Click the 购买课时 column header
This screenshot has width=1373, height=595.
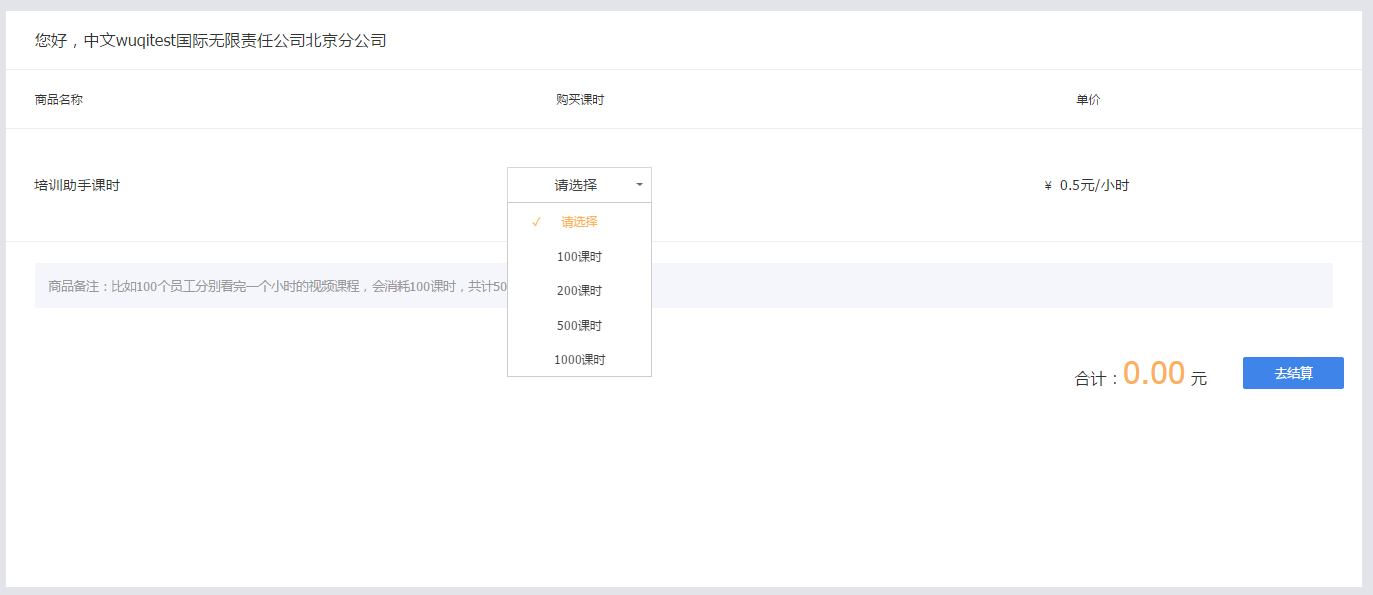click(x=580, y=100)
